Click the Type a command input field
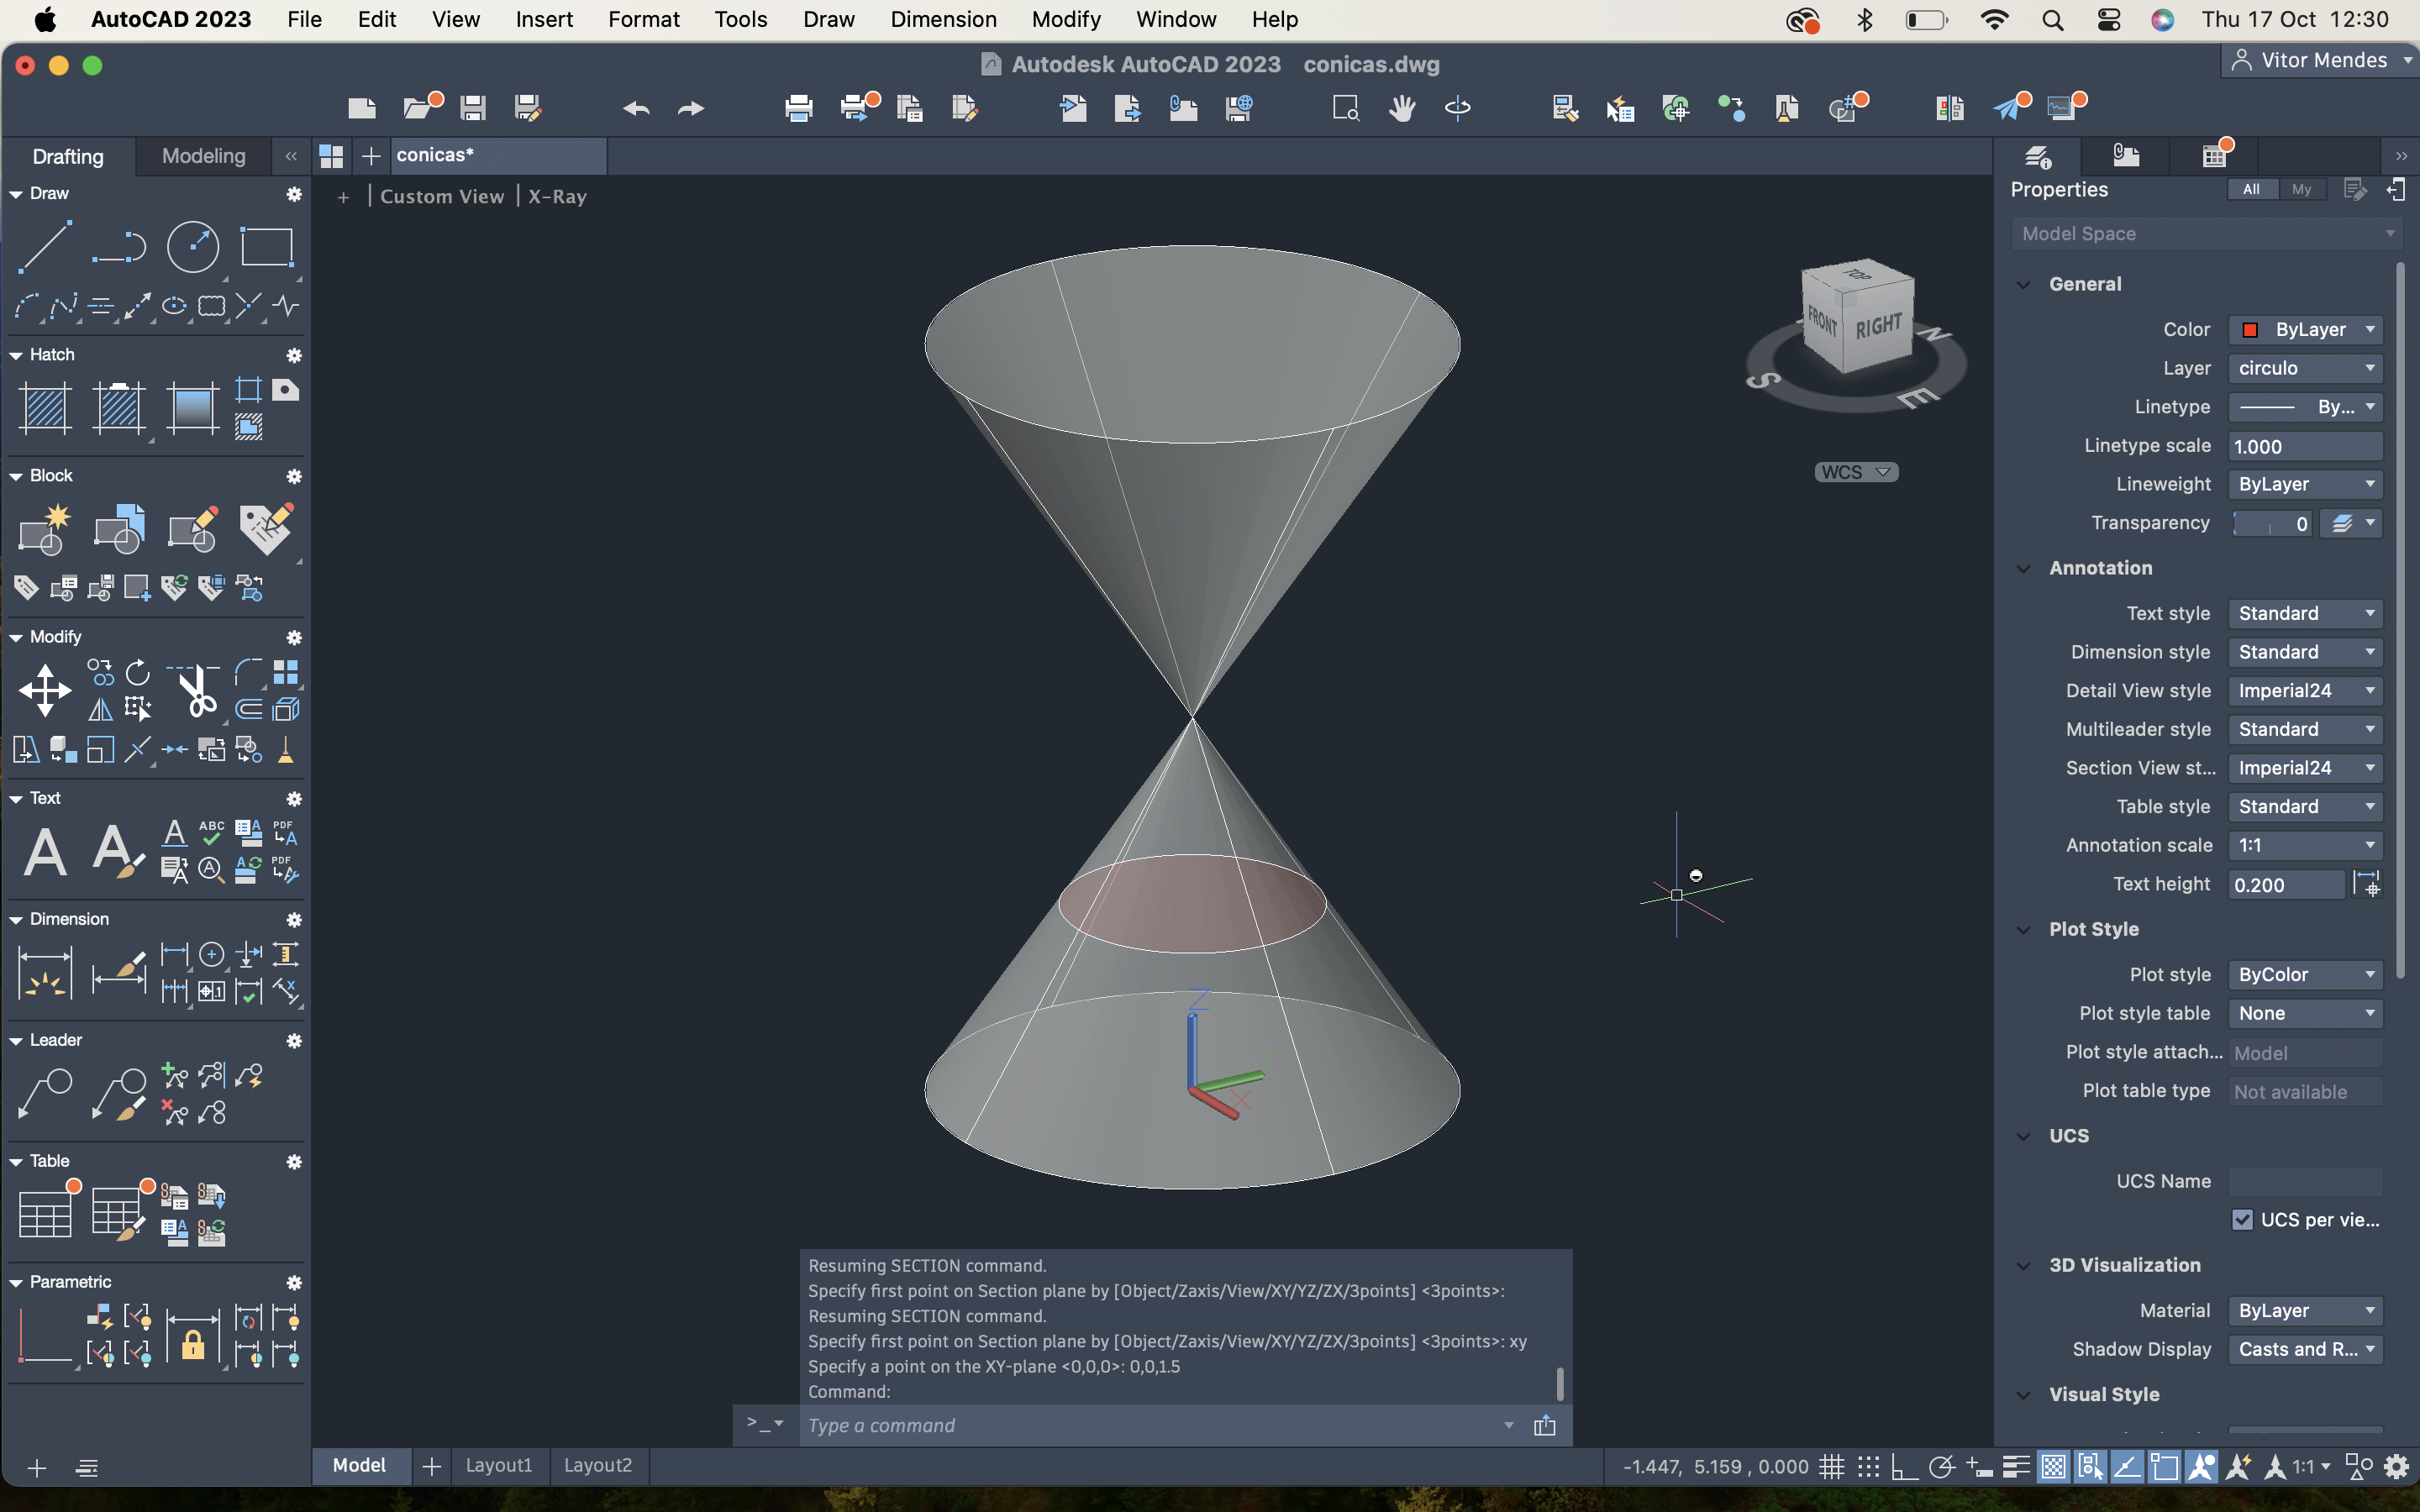2420x1512 pixels. (1150, 1425)
